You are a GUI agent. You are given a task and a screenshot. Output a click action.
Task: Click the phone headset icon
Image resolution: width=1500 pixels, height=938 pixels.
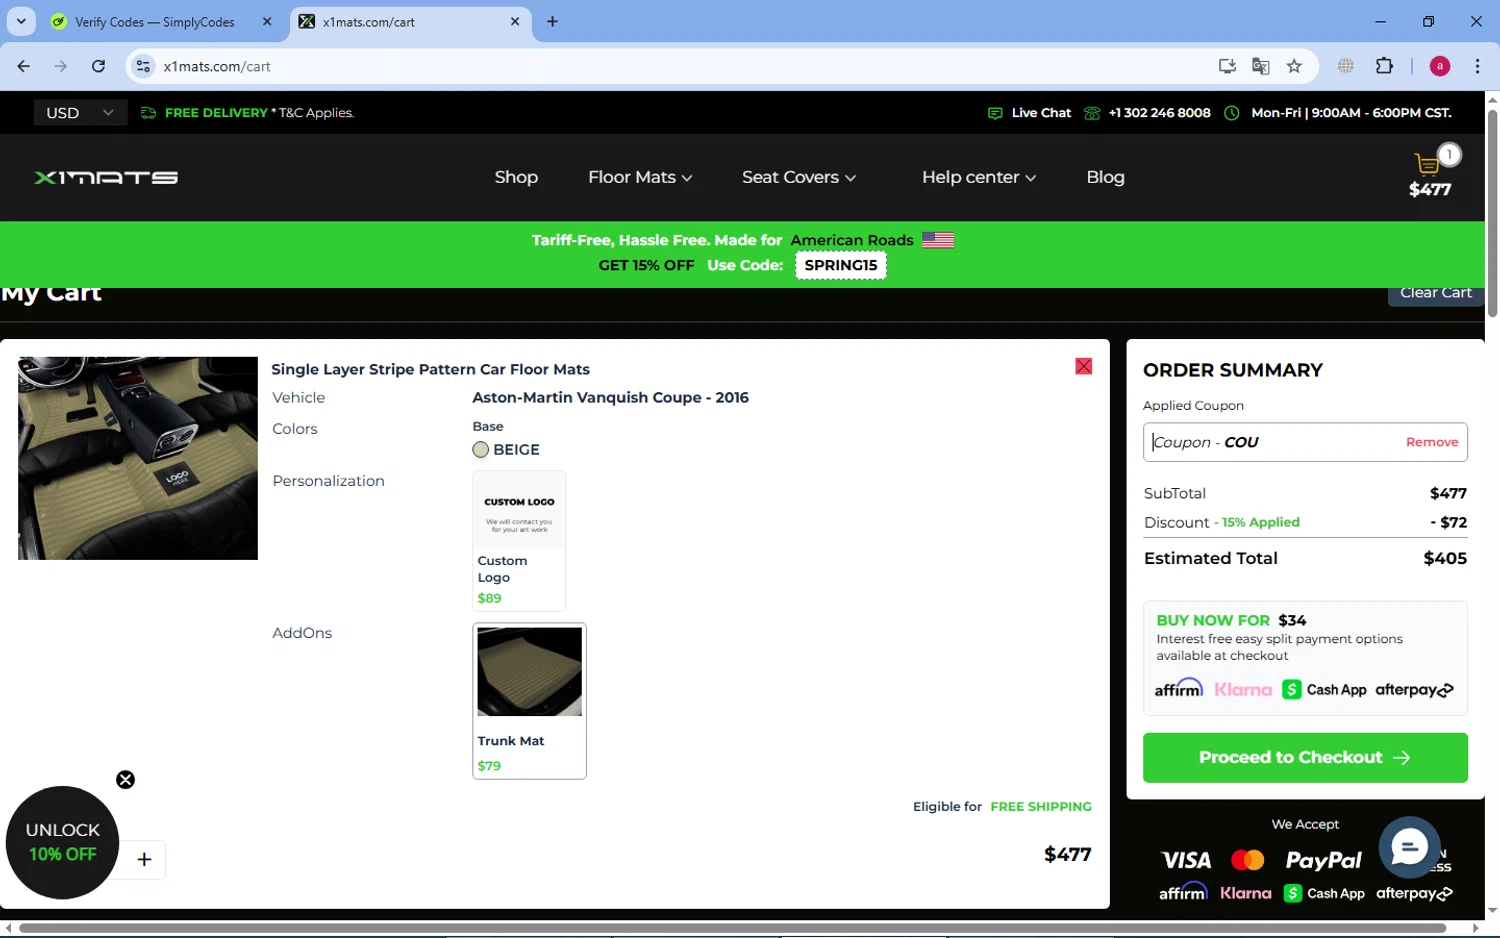[1092, 113]
